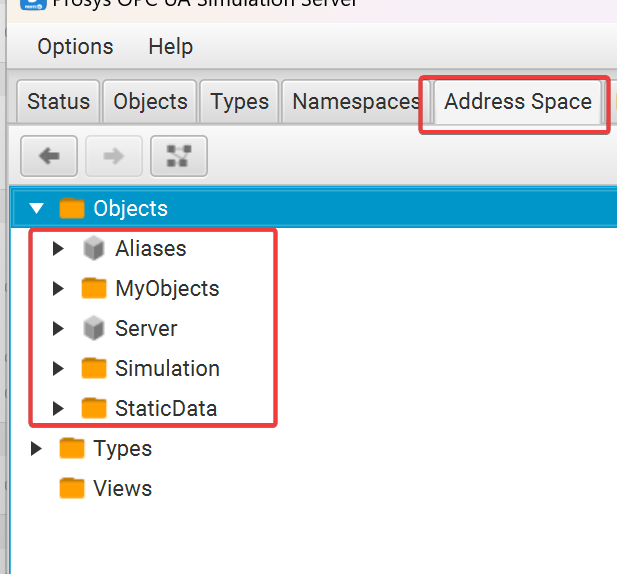Select the Address Space tab
617x574 pixels.
[518, 101]
